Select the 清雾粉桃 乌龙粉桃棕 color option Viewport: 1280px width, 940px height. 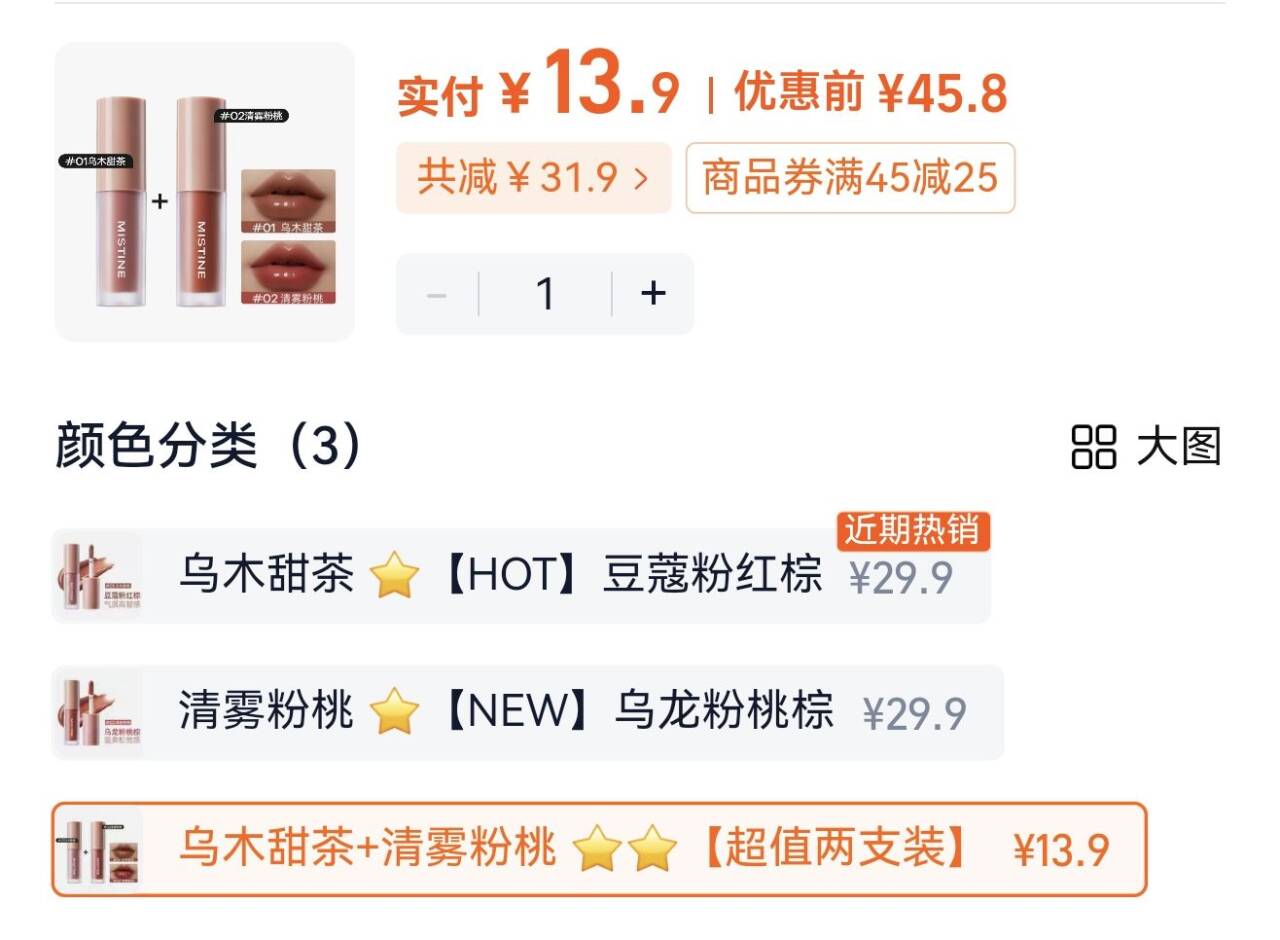[x=527, y=712]
